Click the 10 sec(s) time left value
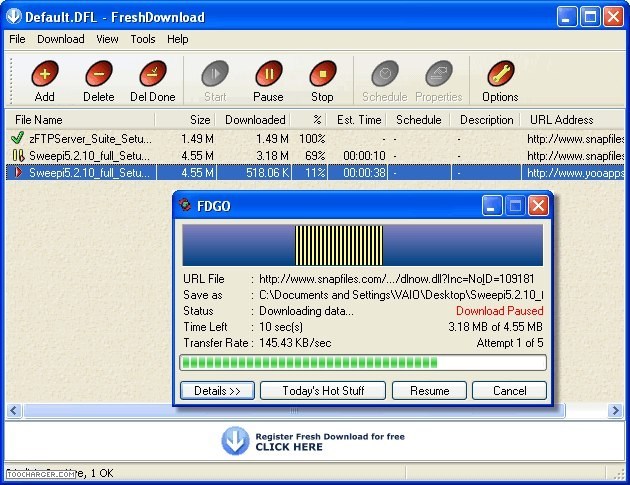 click(x=281, y=327)
